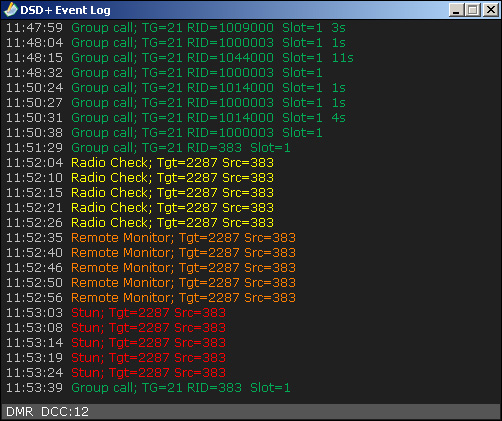Select the Radio Check entry at 11:52:26
The width and height of the screenshot is (502, 421).
pyautogui.click(x=140, y=223)
